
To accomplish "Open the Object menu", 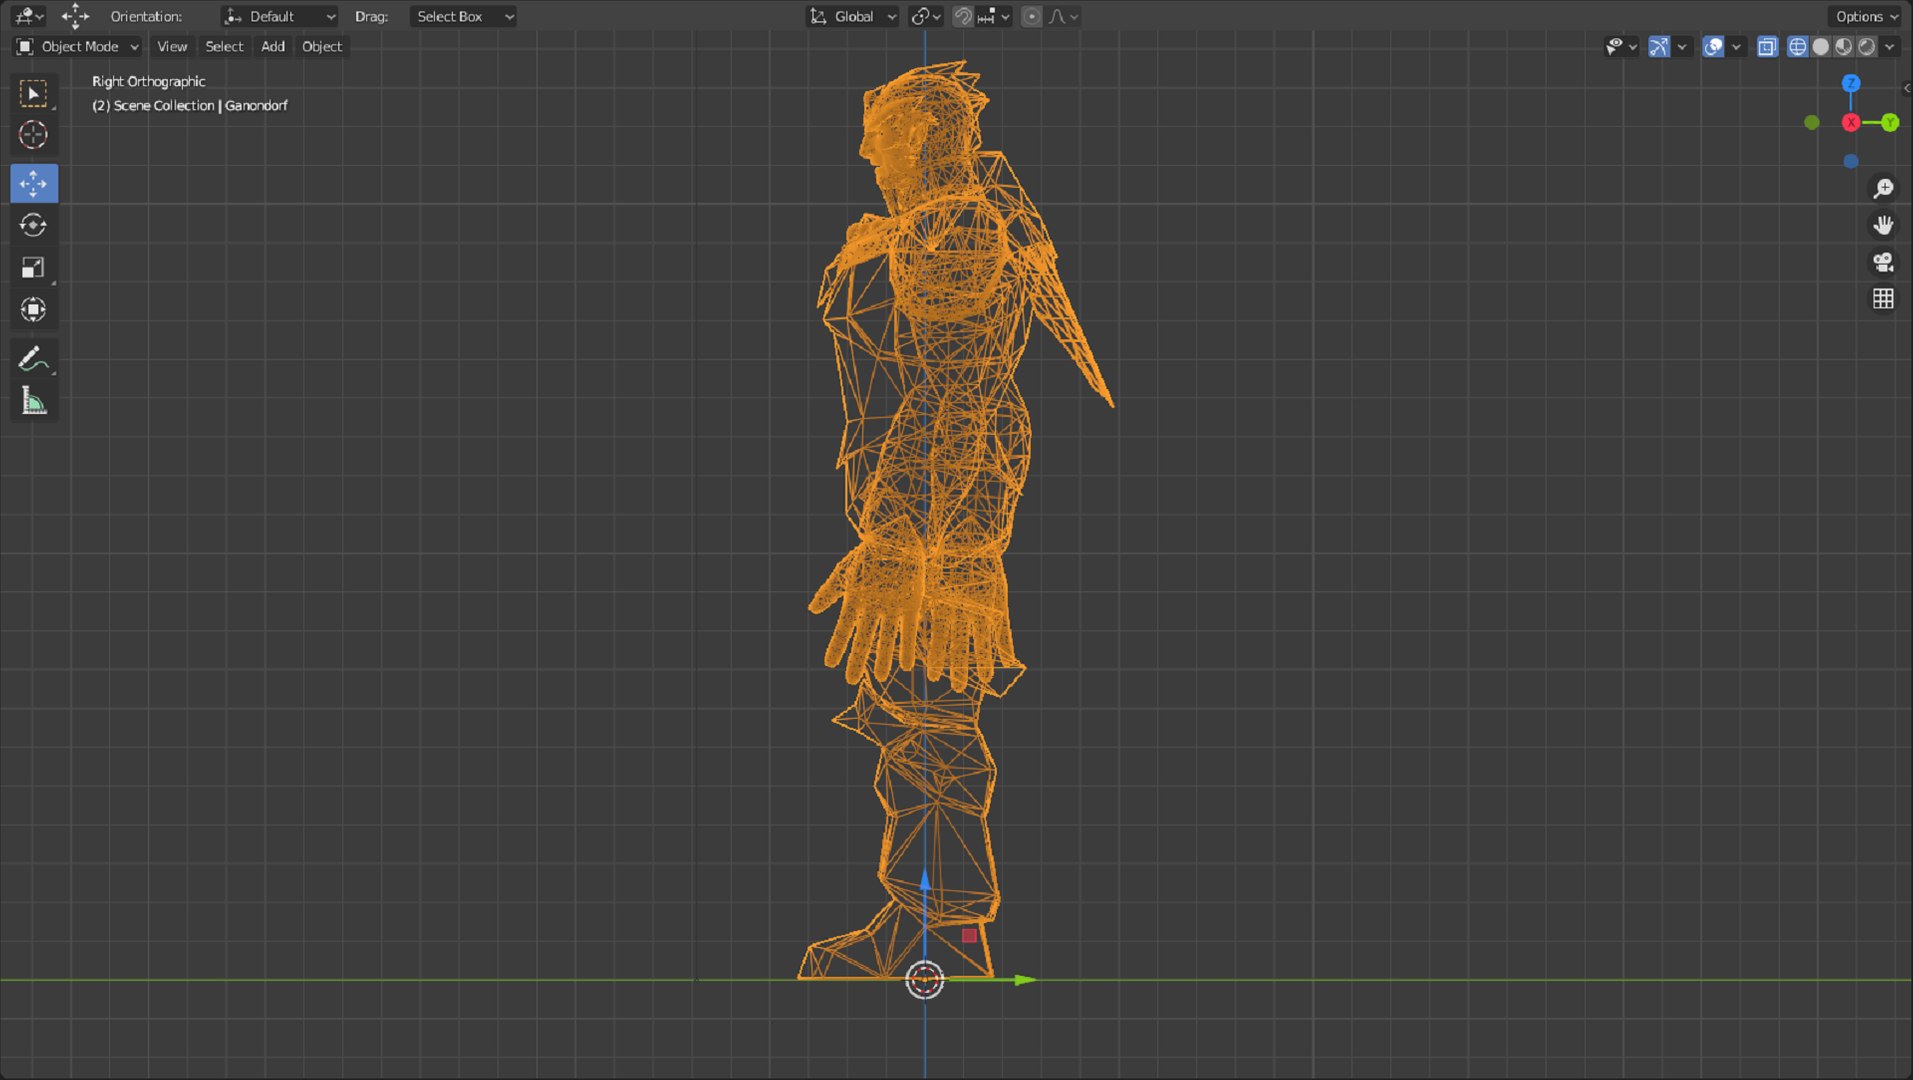I will pos(322,46).
